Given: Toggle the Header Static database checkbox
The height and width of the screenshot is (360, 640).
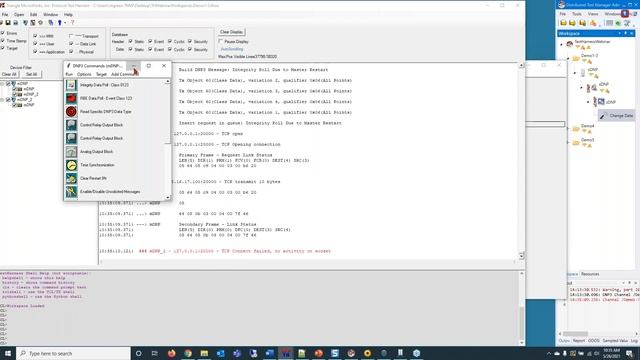Looking at the screenshot, I should pyautogui.click(x=131, y=42).
